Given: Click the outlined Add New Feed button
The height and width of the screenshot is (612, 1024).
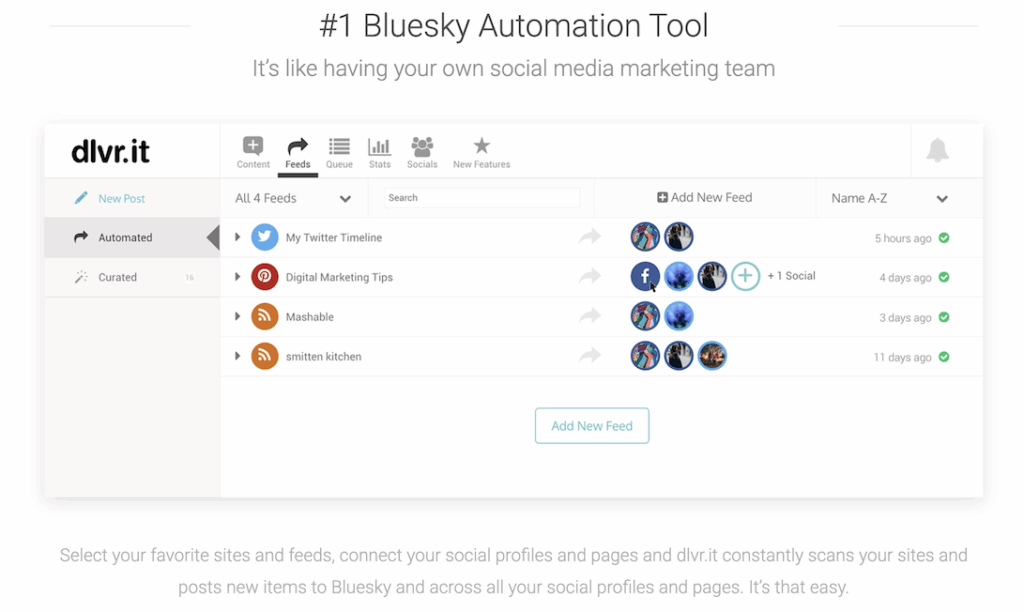Looking at the screenshot, I should tap(592, 426).
